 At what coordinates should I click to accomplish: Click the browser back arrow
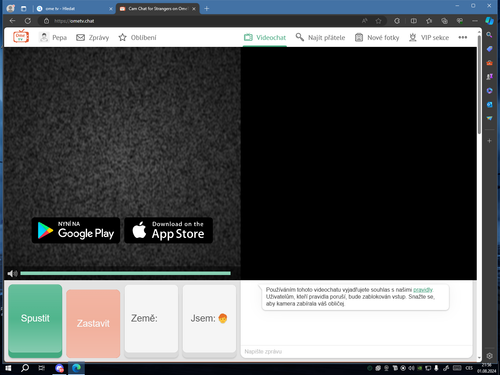click(12, 21)
